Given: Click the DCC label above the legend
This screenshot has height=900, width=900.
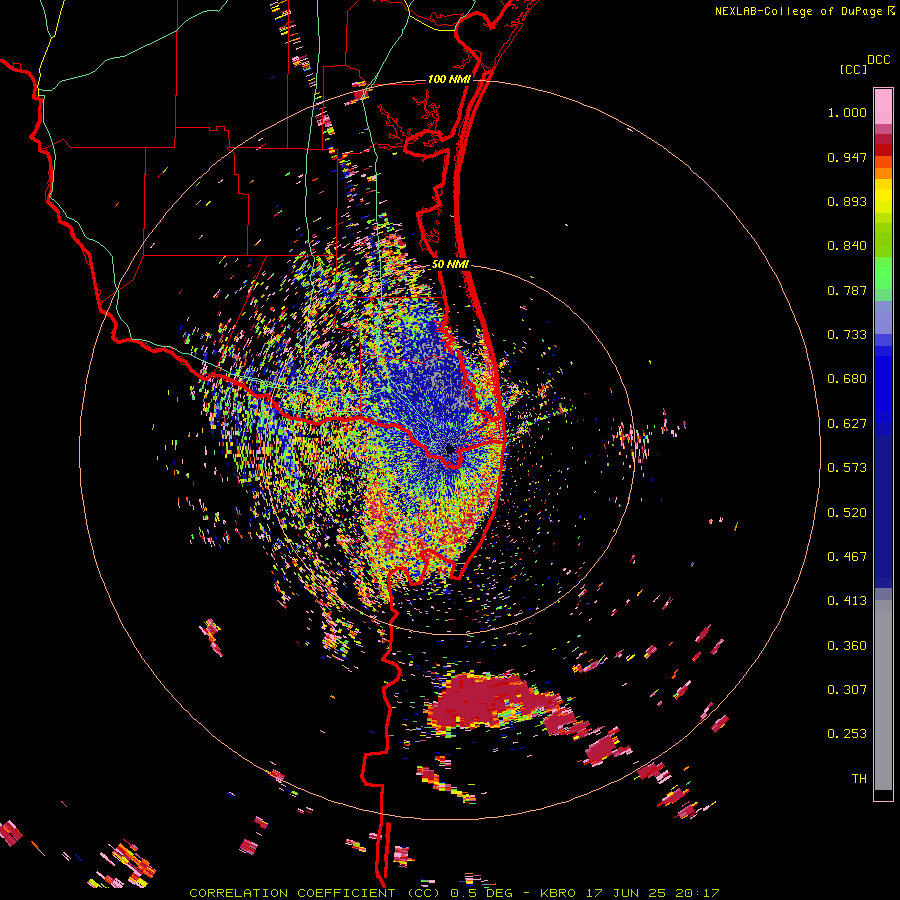Looking at the screenshot, I should pos(879,60).
